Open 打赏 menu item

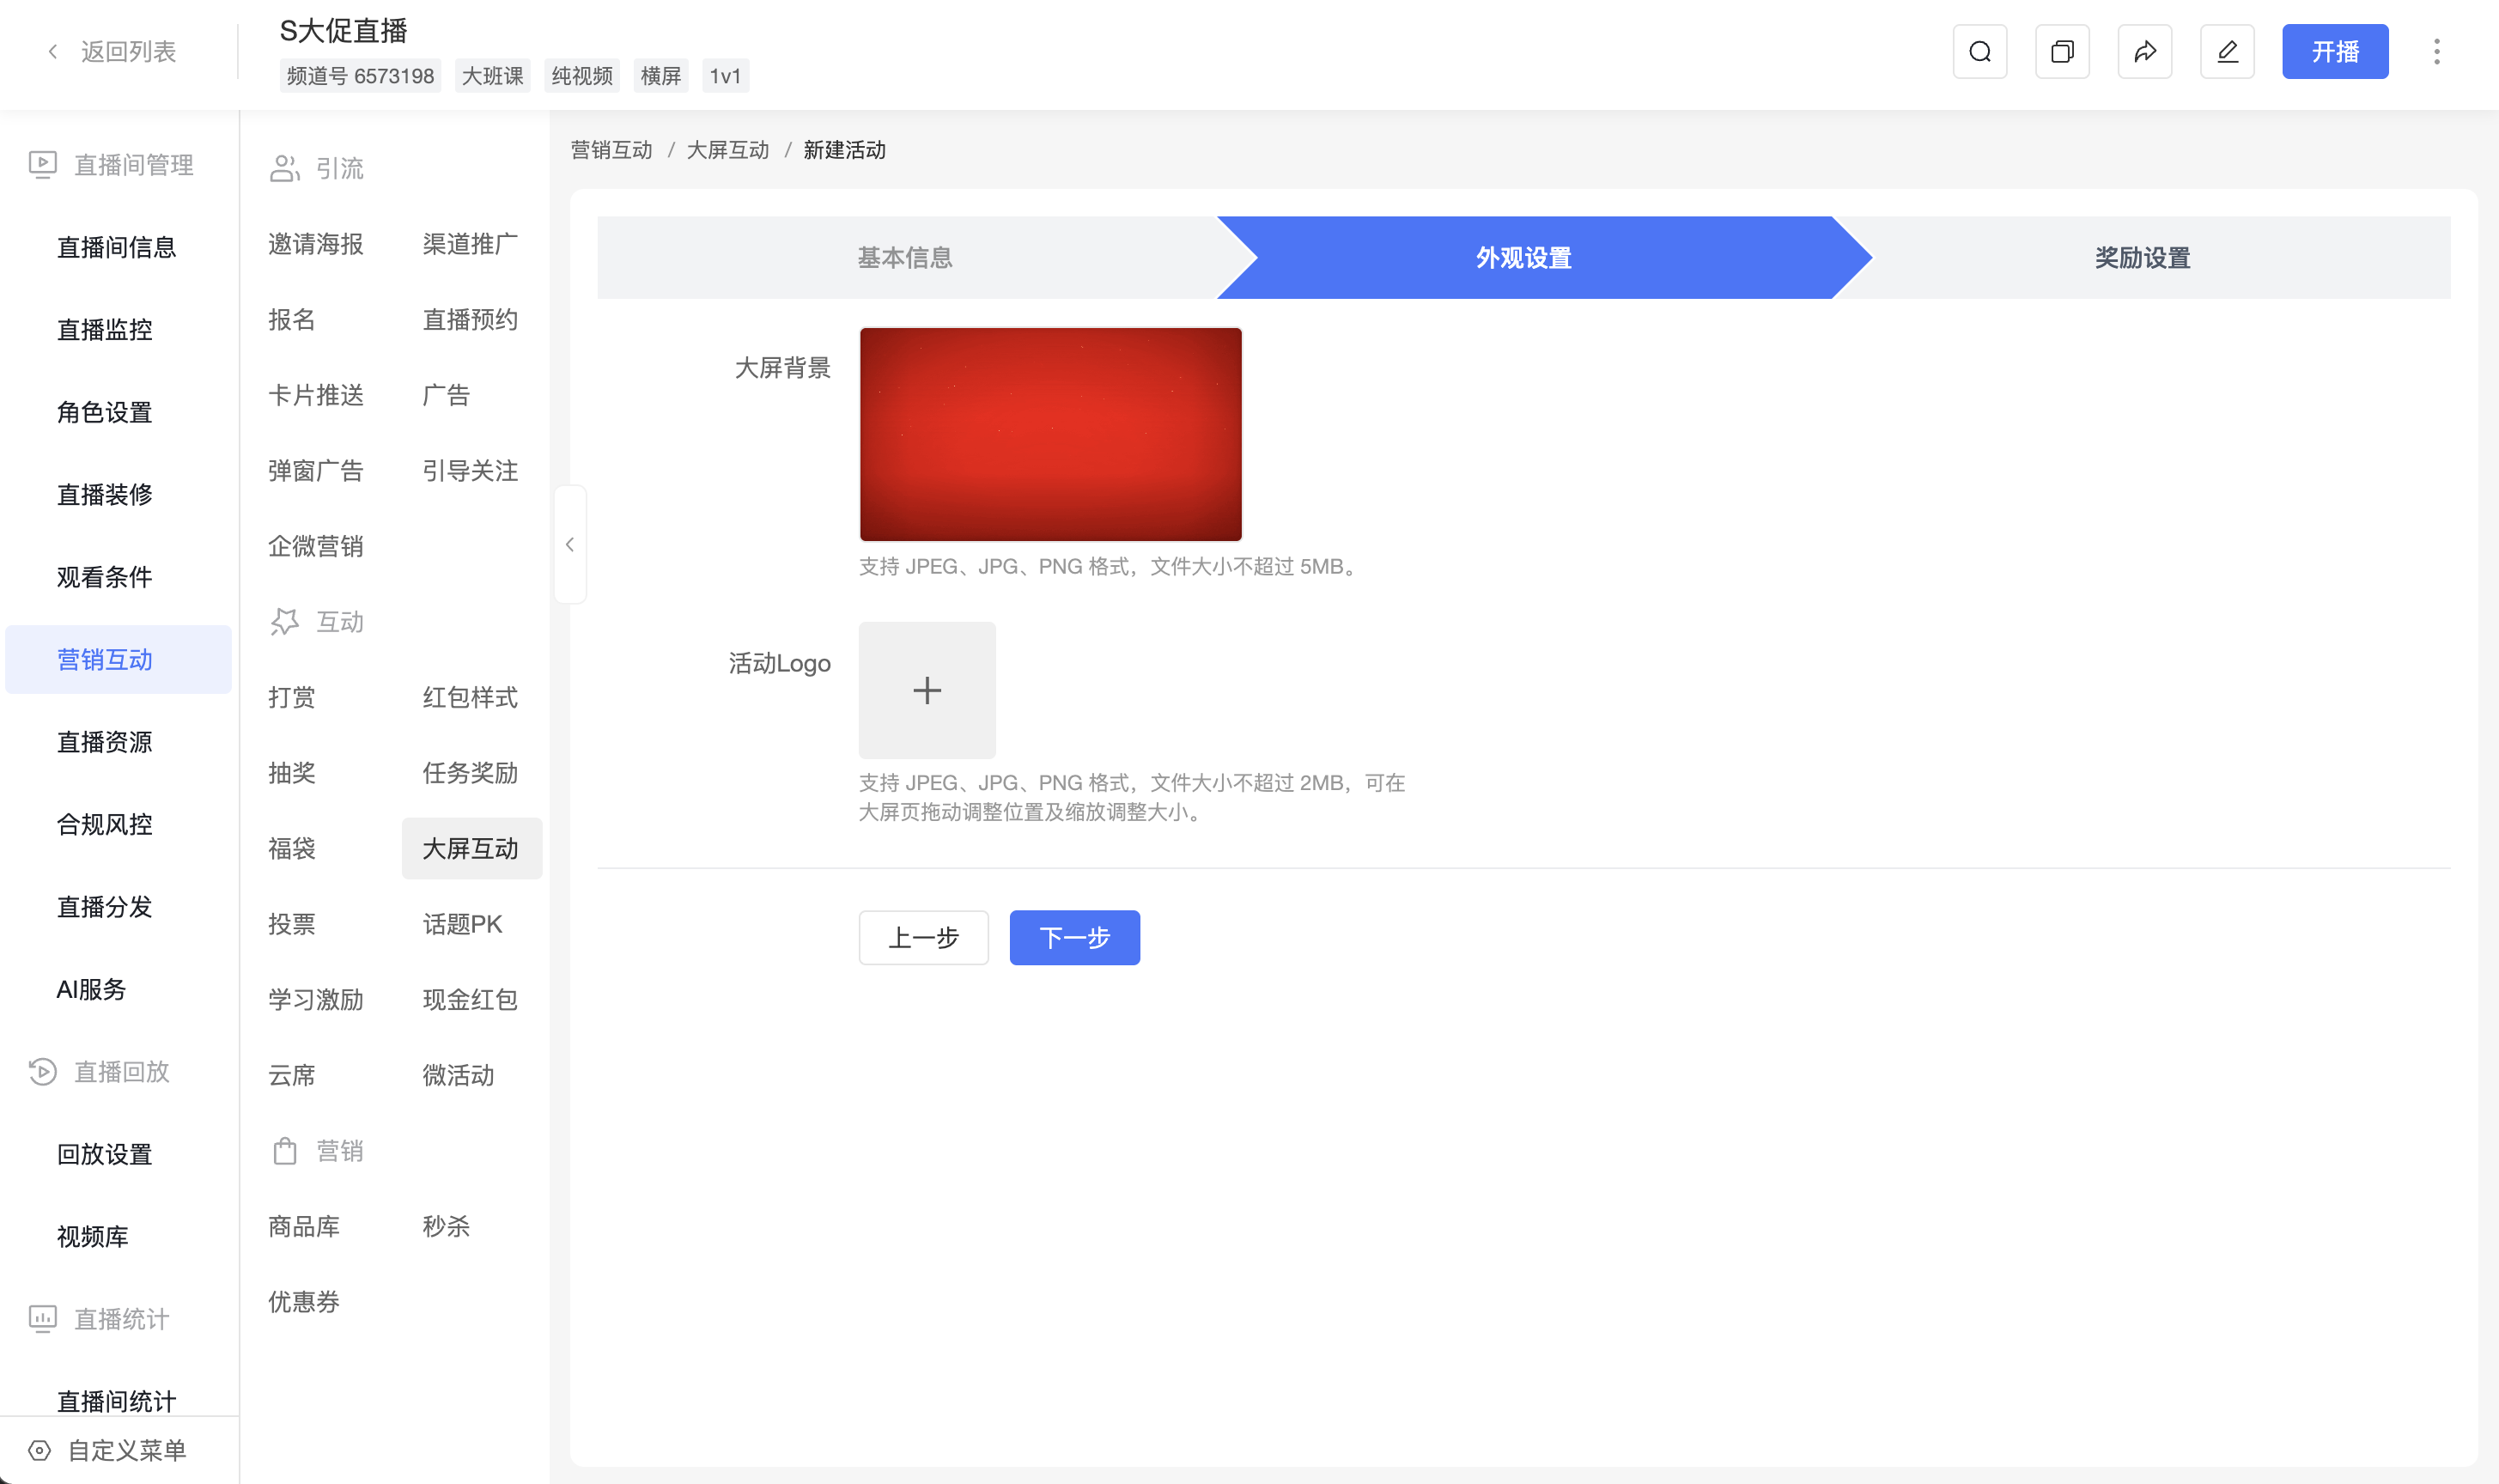pos(292,697)
